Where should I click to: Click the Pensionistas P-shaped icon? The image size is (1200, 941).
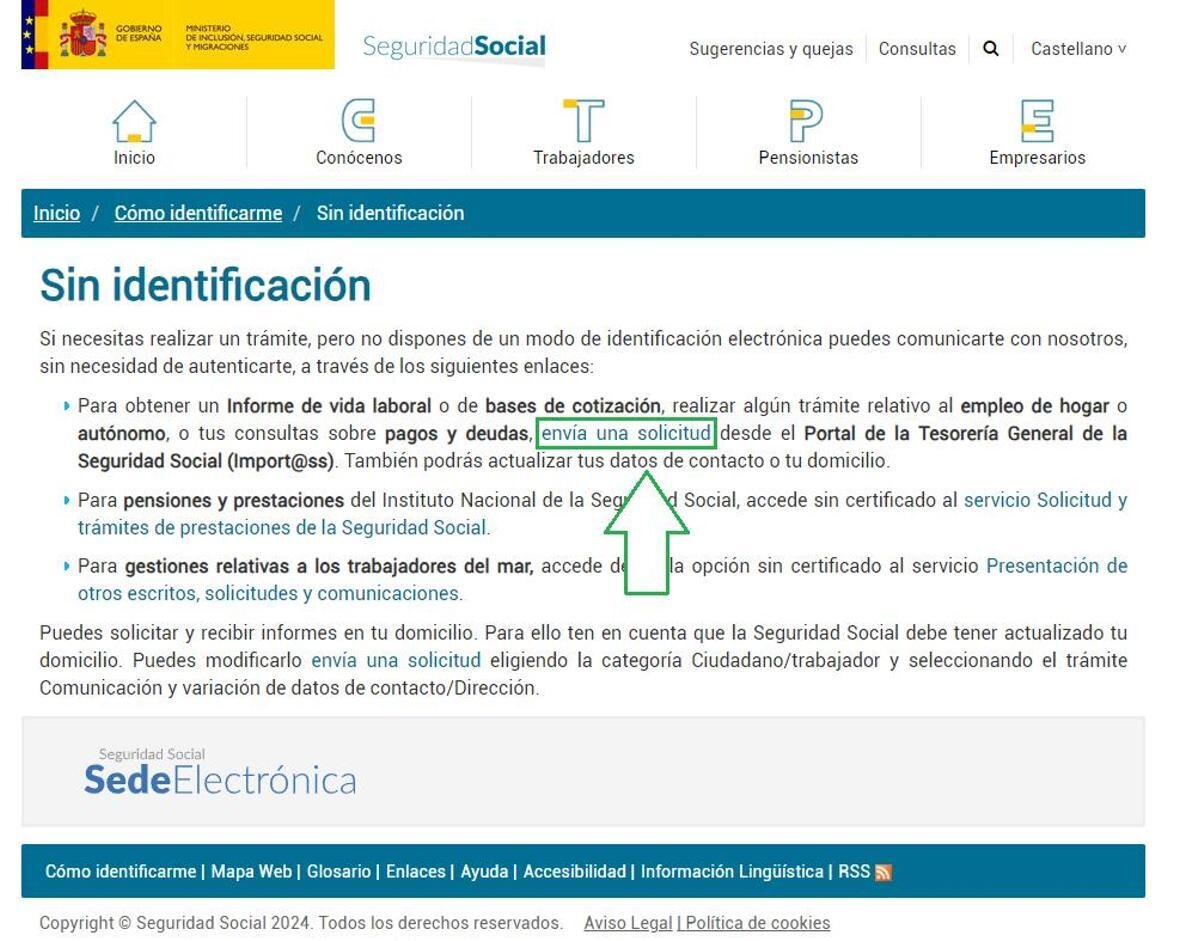[807, 121]
